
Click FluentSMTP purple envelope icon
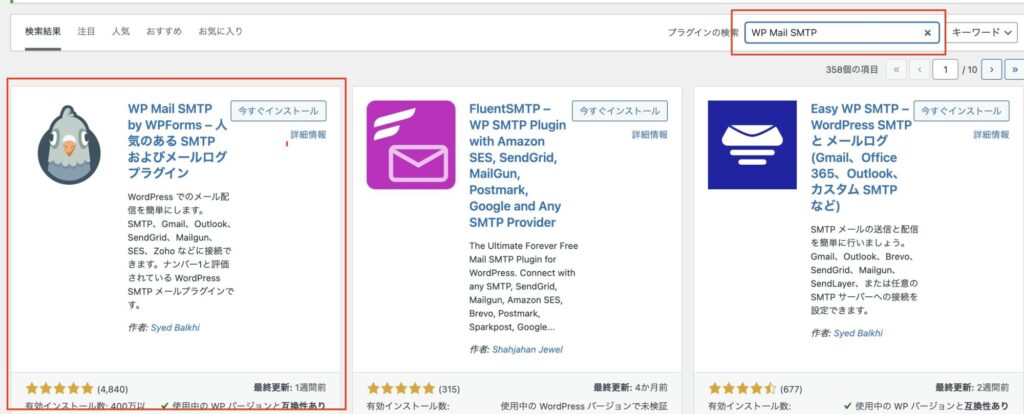point(411,145)
